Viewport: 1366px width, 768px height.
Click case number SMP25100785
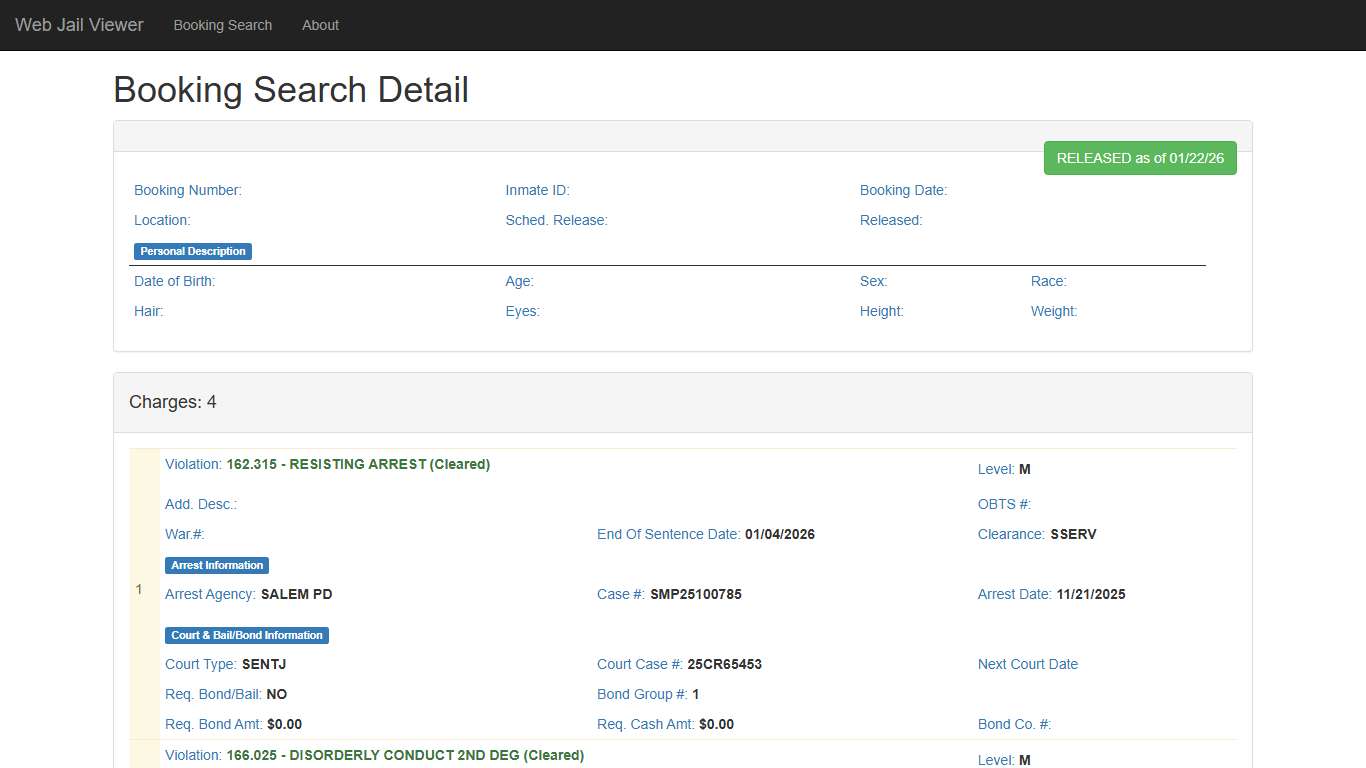[695, 594]
